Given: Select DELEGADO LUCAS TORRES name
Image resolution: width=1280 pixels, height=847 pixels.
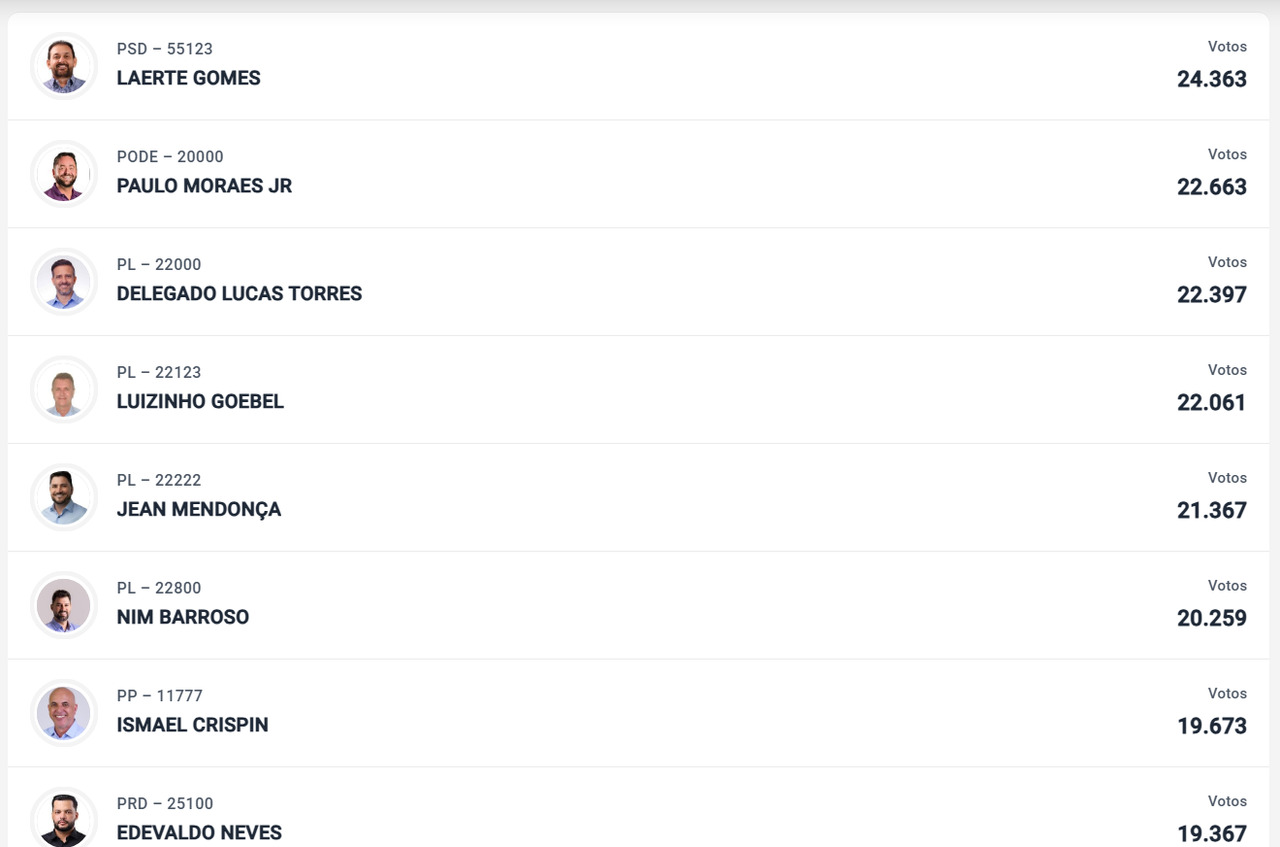Looking at the screenshot, I should coord(239,294).
